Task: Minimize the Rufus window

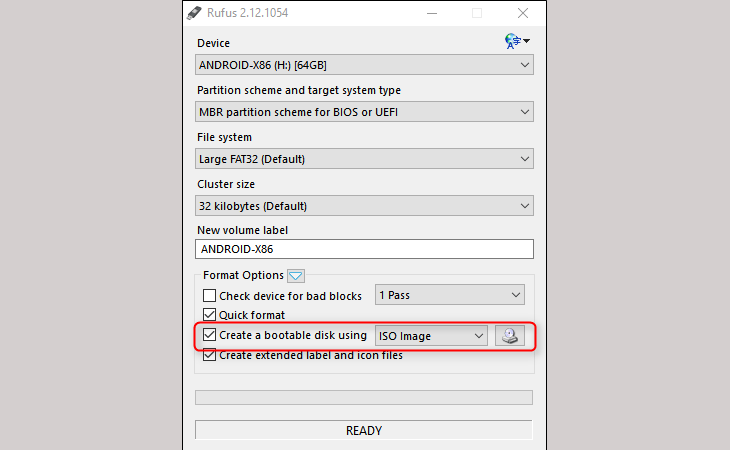Action: pyautogui.click(x=430, y=13)
